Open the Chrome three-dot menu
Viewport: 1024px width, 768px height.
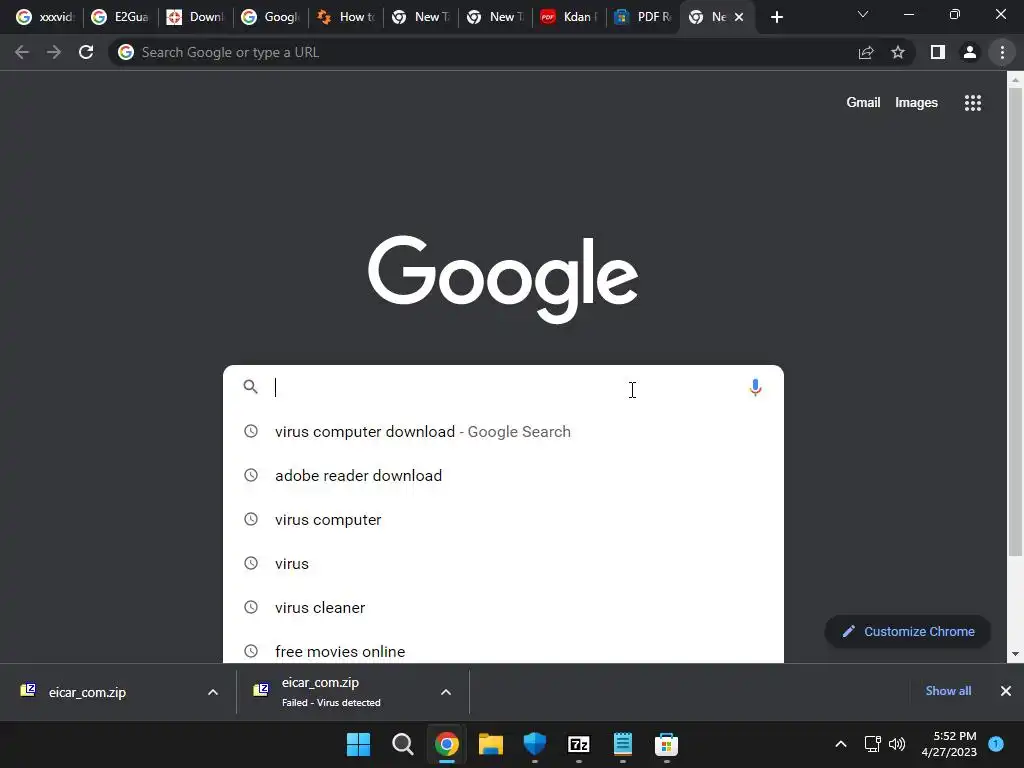pyautogui.click(x=1002, y=52)
